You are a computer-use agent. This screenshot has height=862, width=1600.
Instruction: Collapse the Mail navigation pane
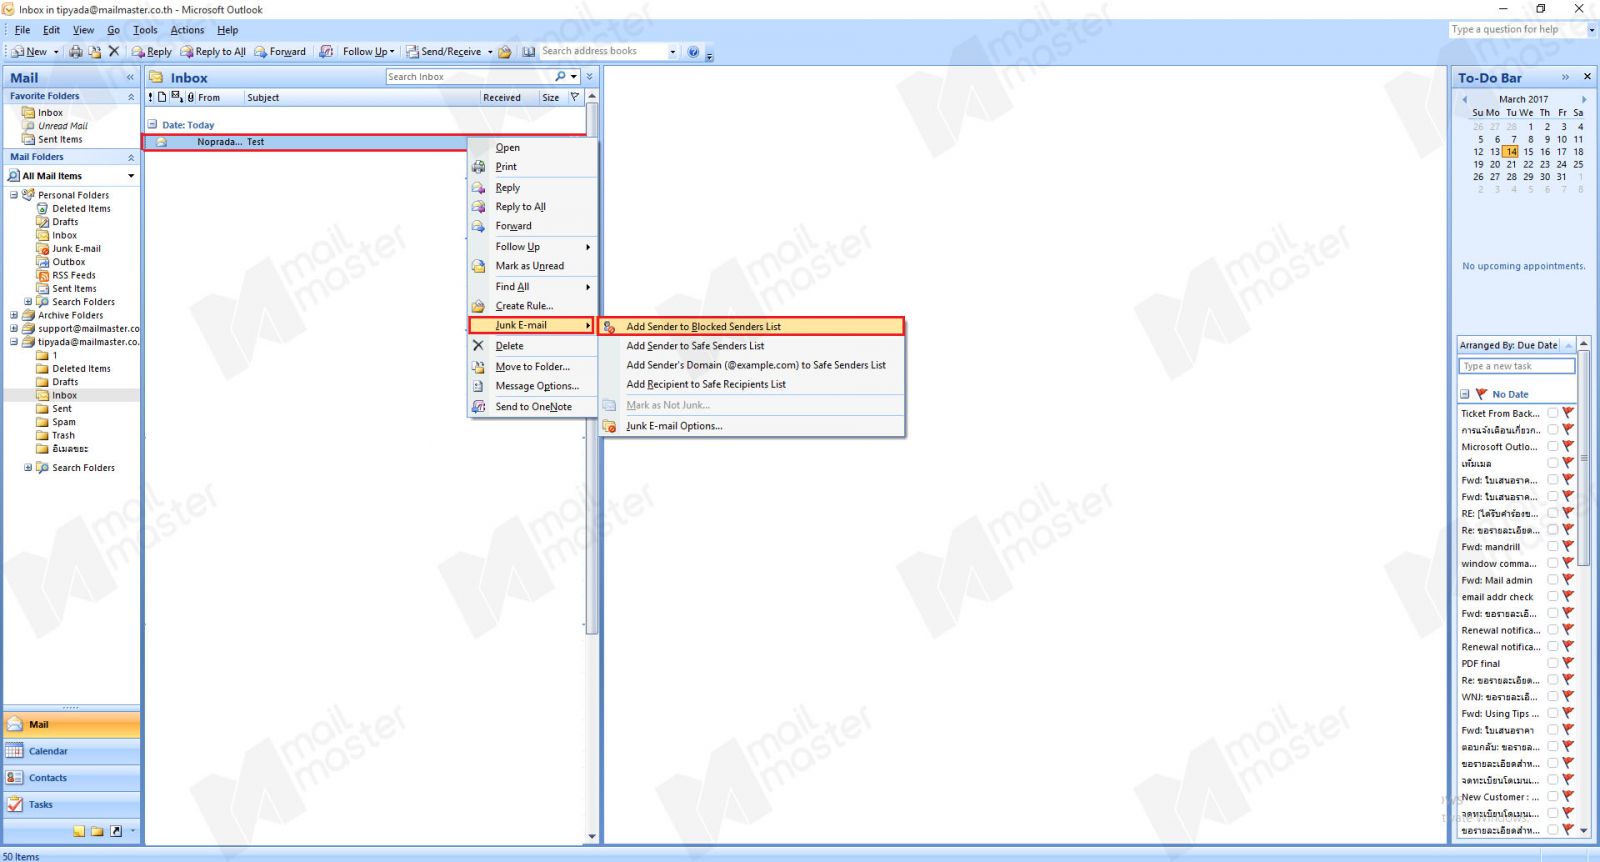pyautogui.click(x=130, y=77)
